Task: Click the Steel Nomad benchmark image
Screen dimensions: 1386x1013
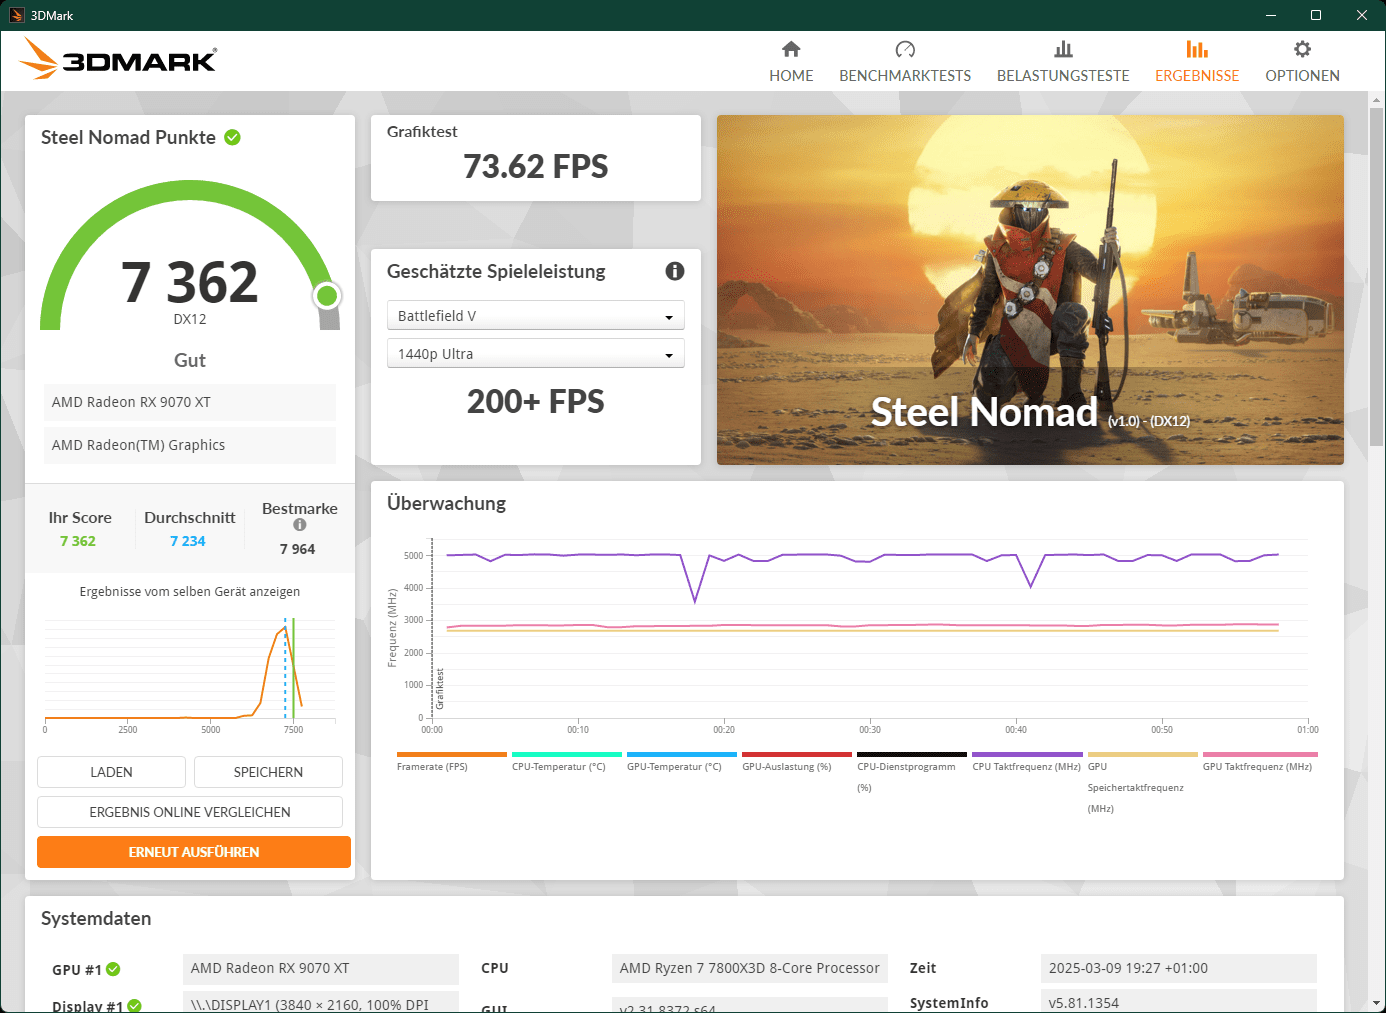Action: [x=1030, y=290]
